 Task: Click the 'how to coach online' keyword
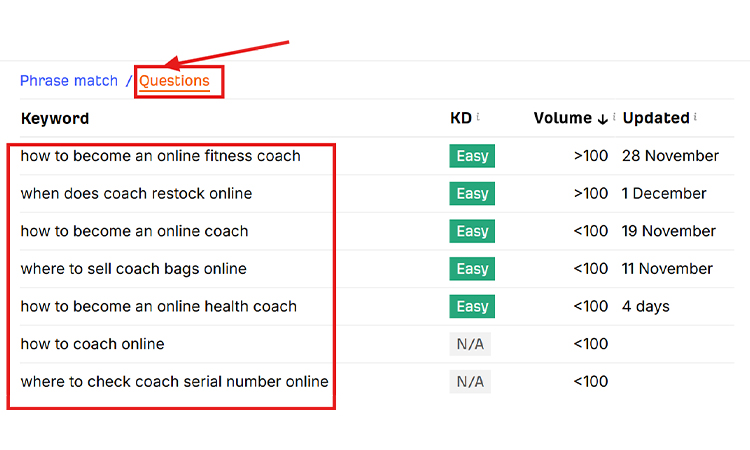point(92,344)
